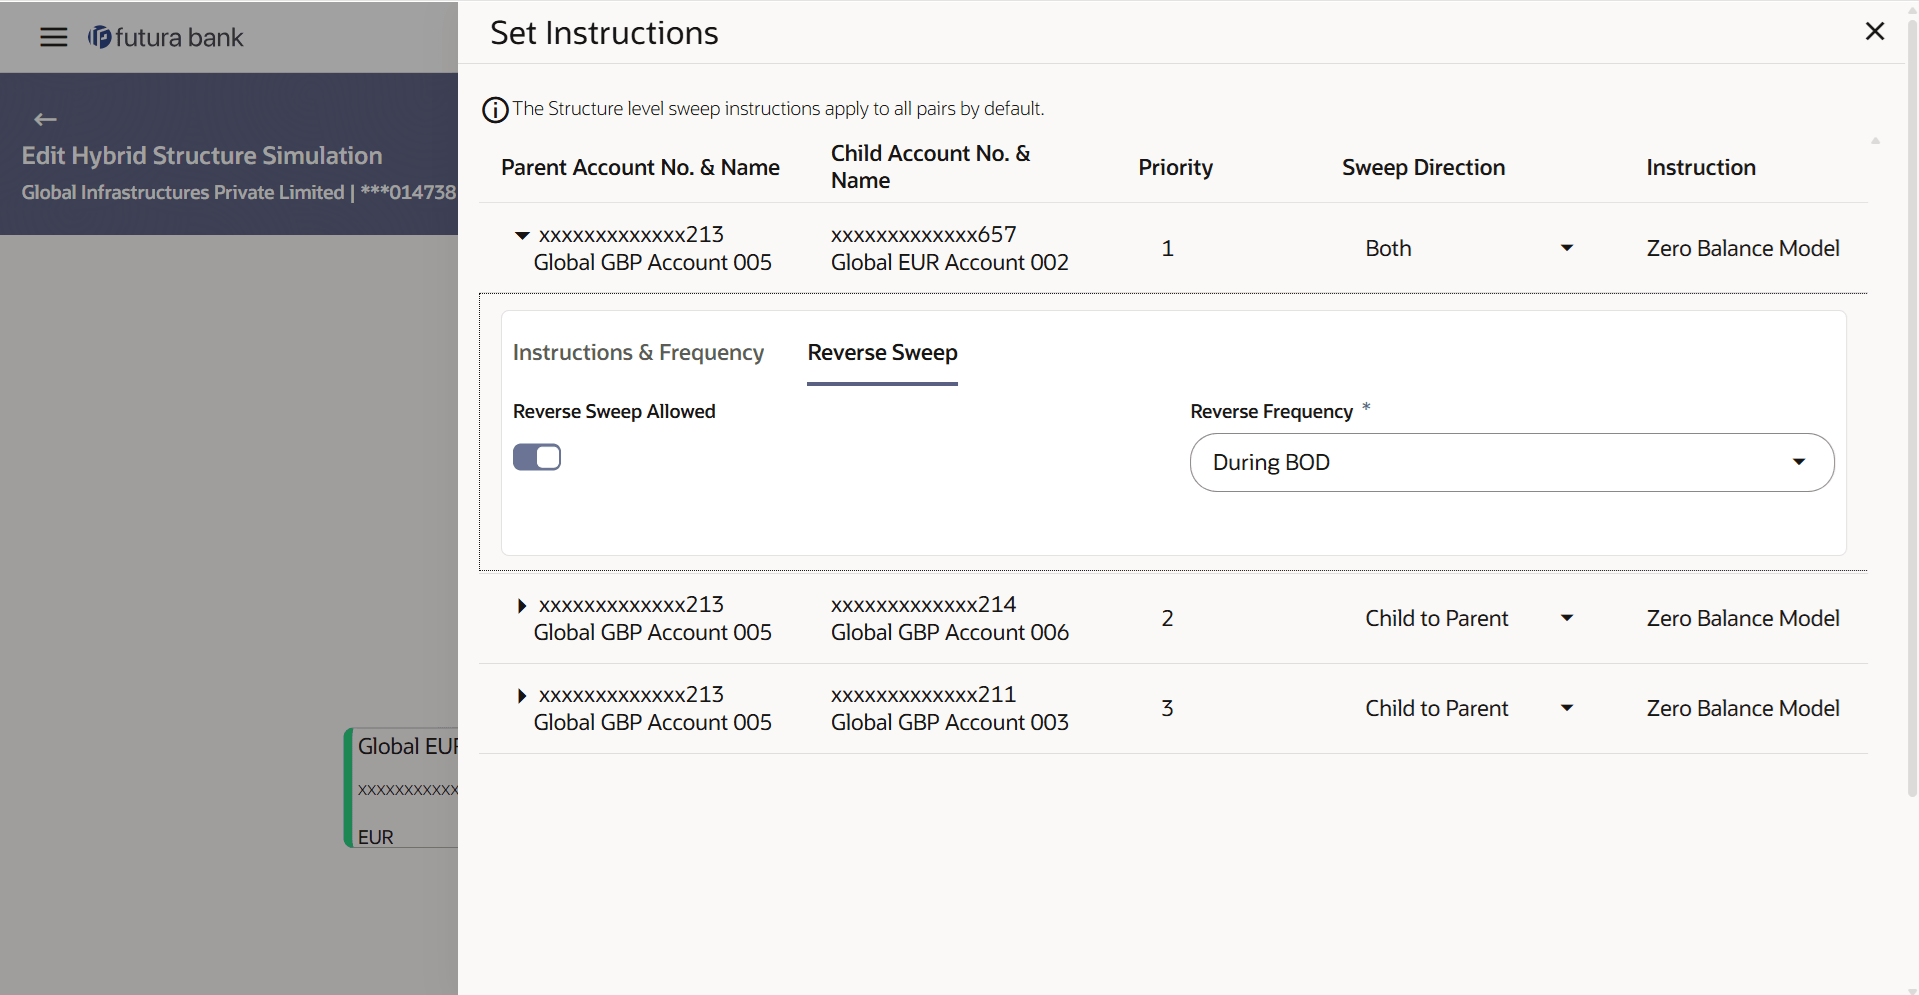Click the info icon beside sweep note
1919x995 pixels.
(x=495, y=110)
